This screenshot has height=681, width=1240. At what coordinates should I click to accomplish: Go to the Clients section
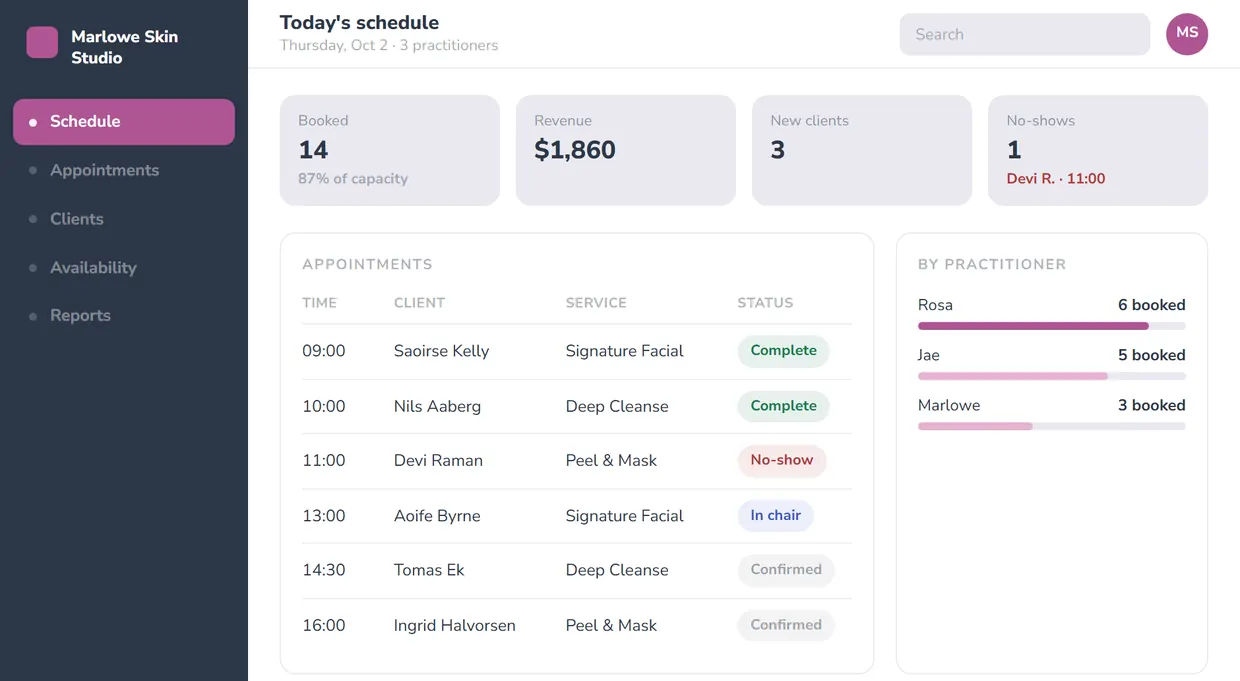coord(124,219)
